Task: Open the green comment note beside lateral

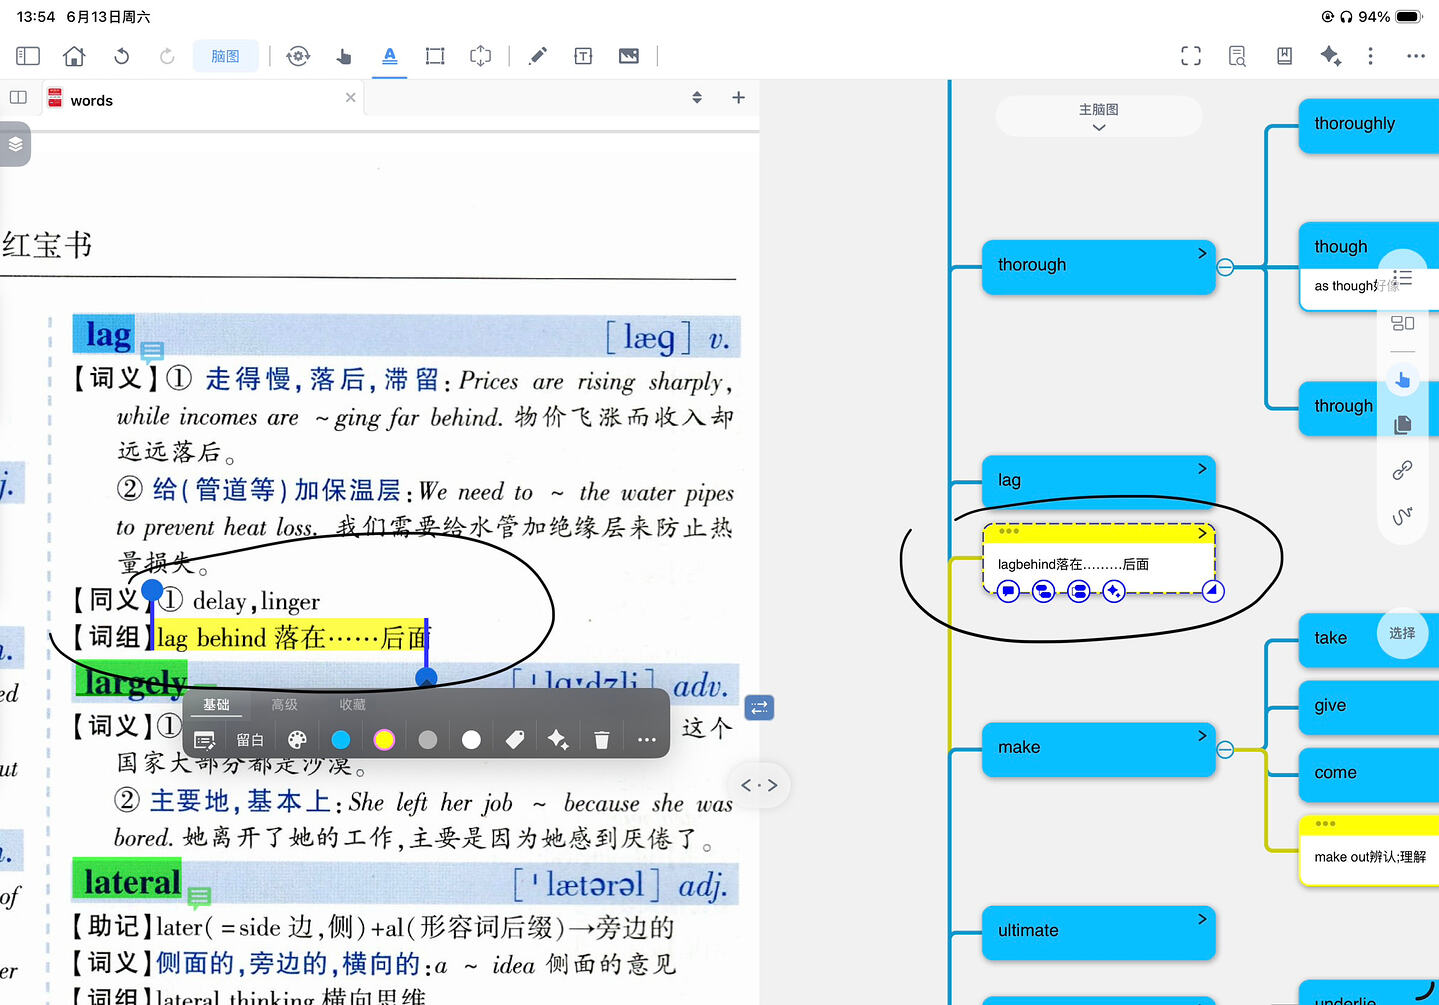Action: (199, 897)
